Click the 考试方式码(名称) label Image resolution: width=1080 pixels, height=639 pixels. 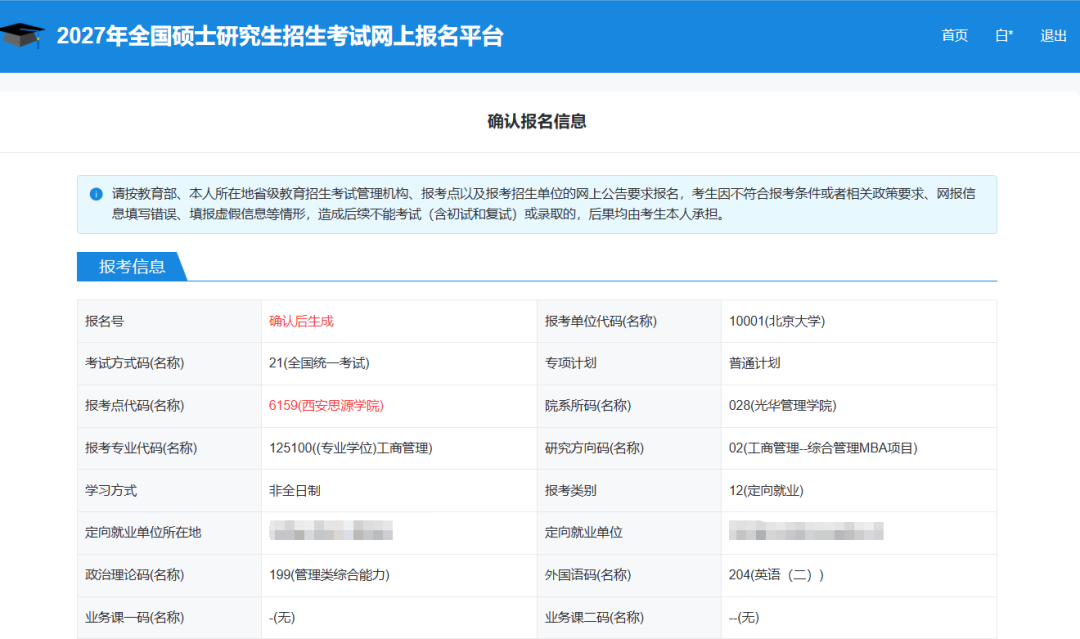pos(134,363)
